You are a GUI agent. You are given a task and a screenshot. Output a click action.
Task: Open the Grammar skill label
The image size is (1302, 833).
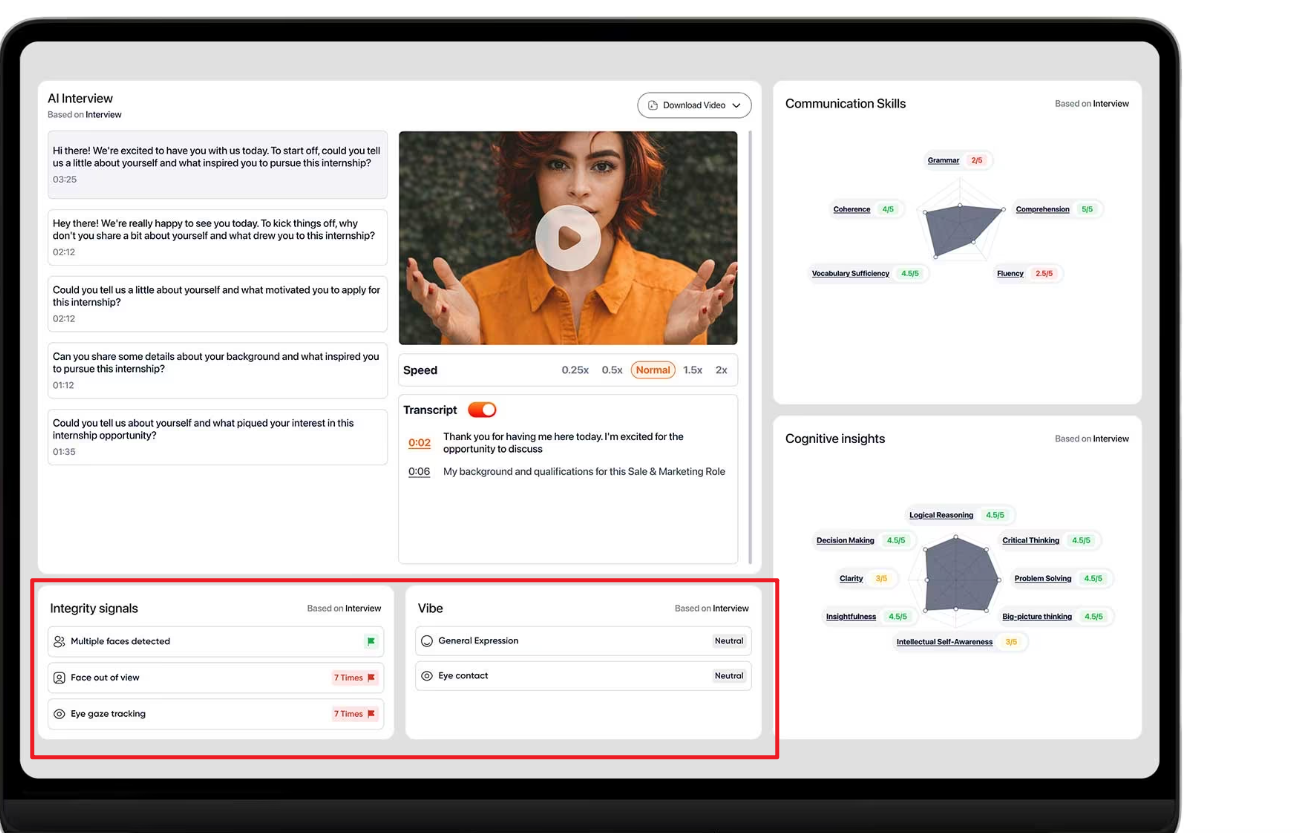(x=943, y=160)
